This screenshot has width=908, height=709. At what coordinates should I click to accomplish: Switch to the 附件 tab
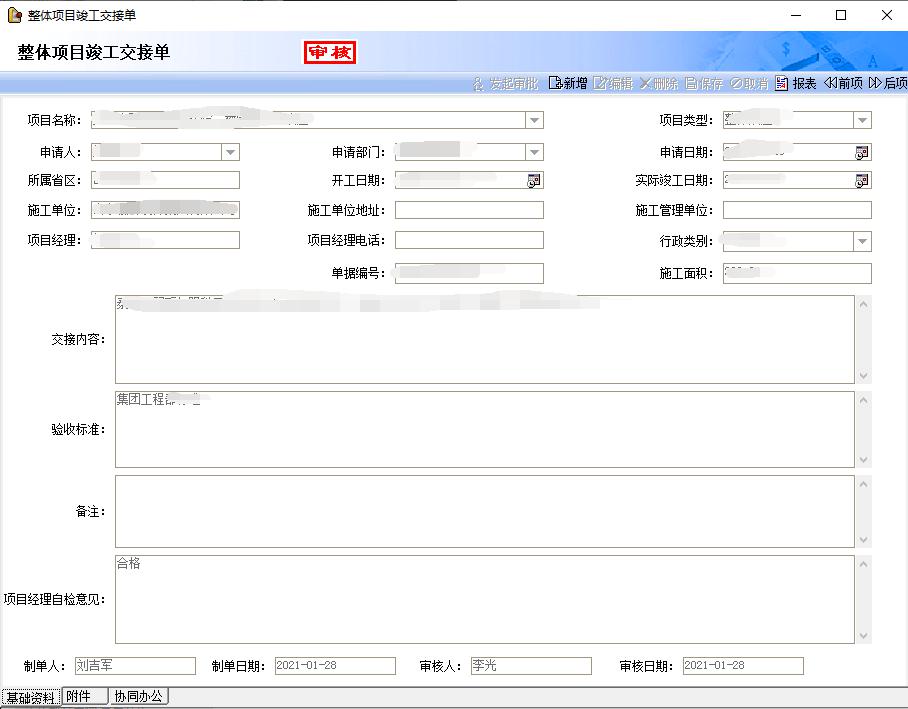pos(84,697)
